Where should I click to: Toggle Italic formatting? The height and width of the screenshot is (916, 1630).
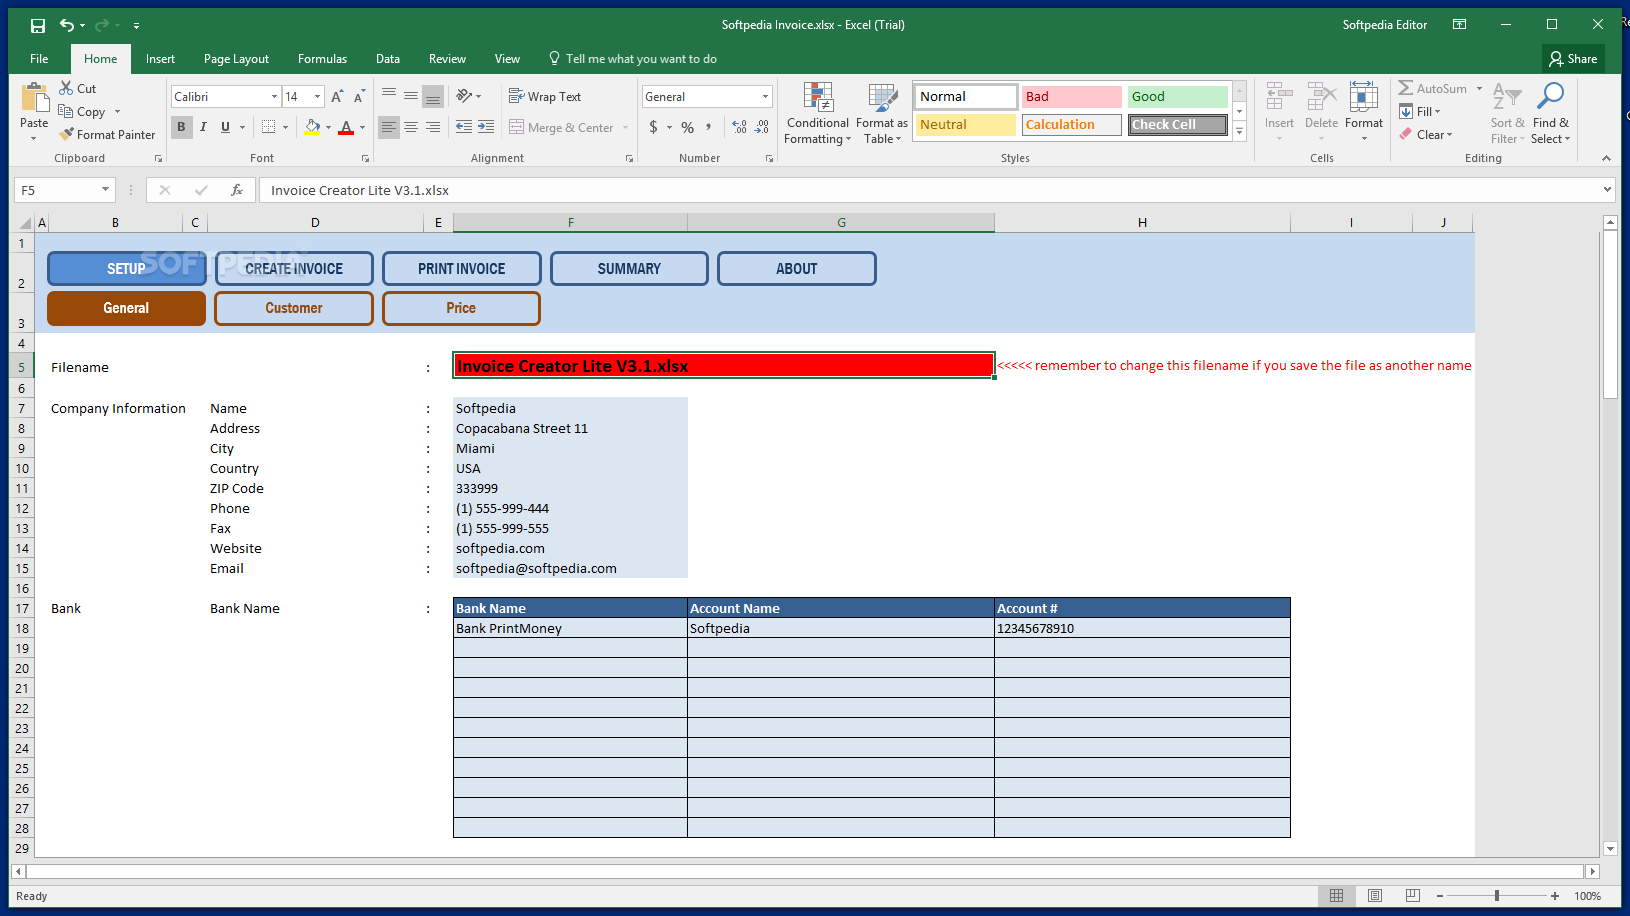(203, 127)
